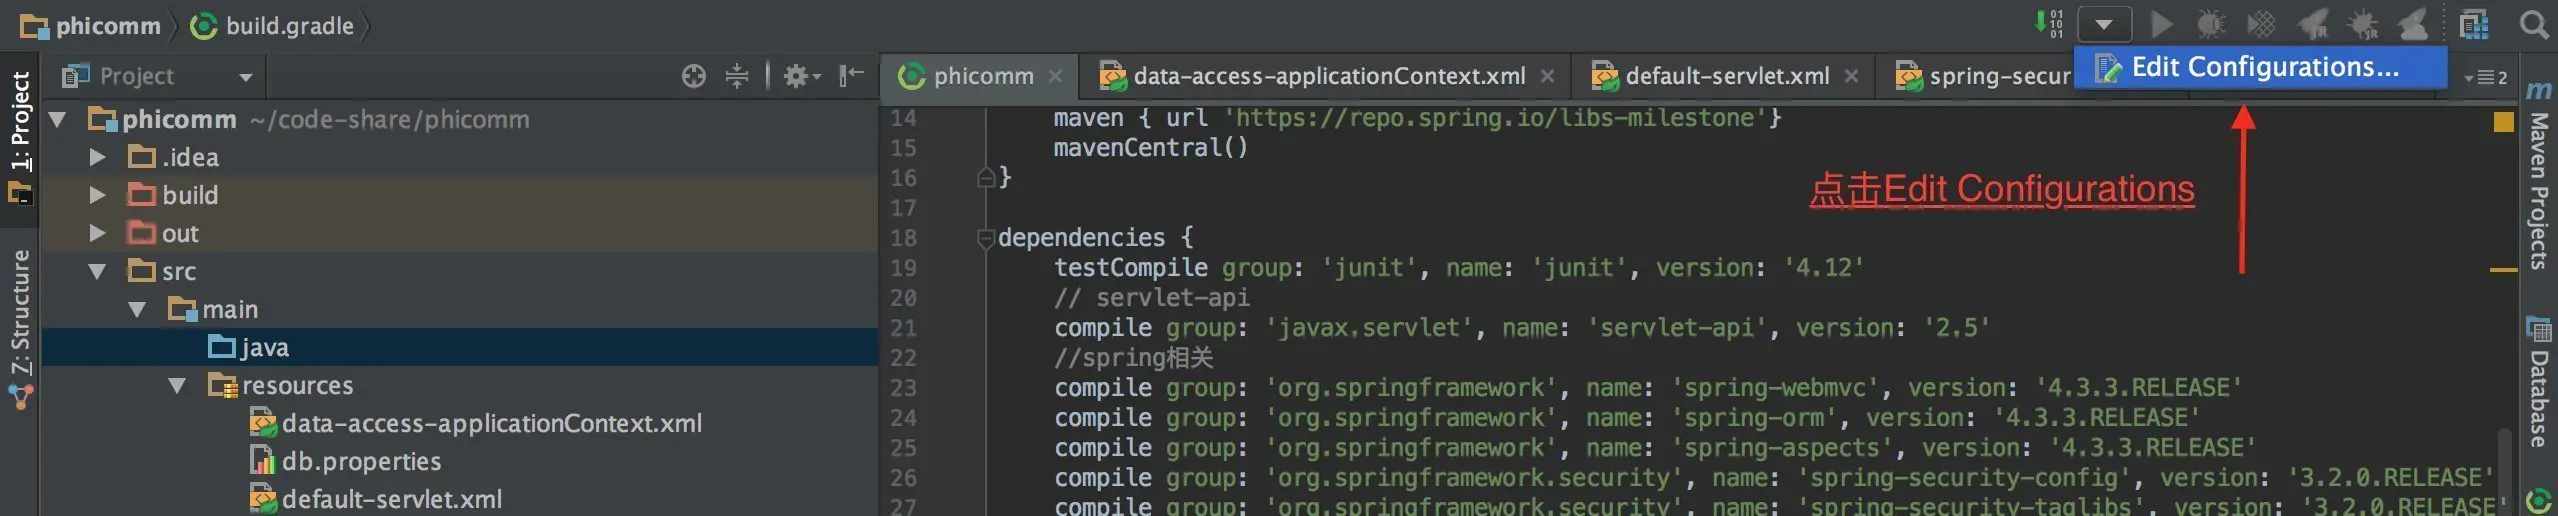Open the Project Structure dialog icon

click(2474, 24)
